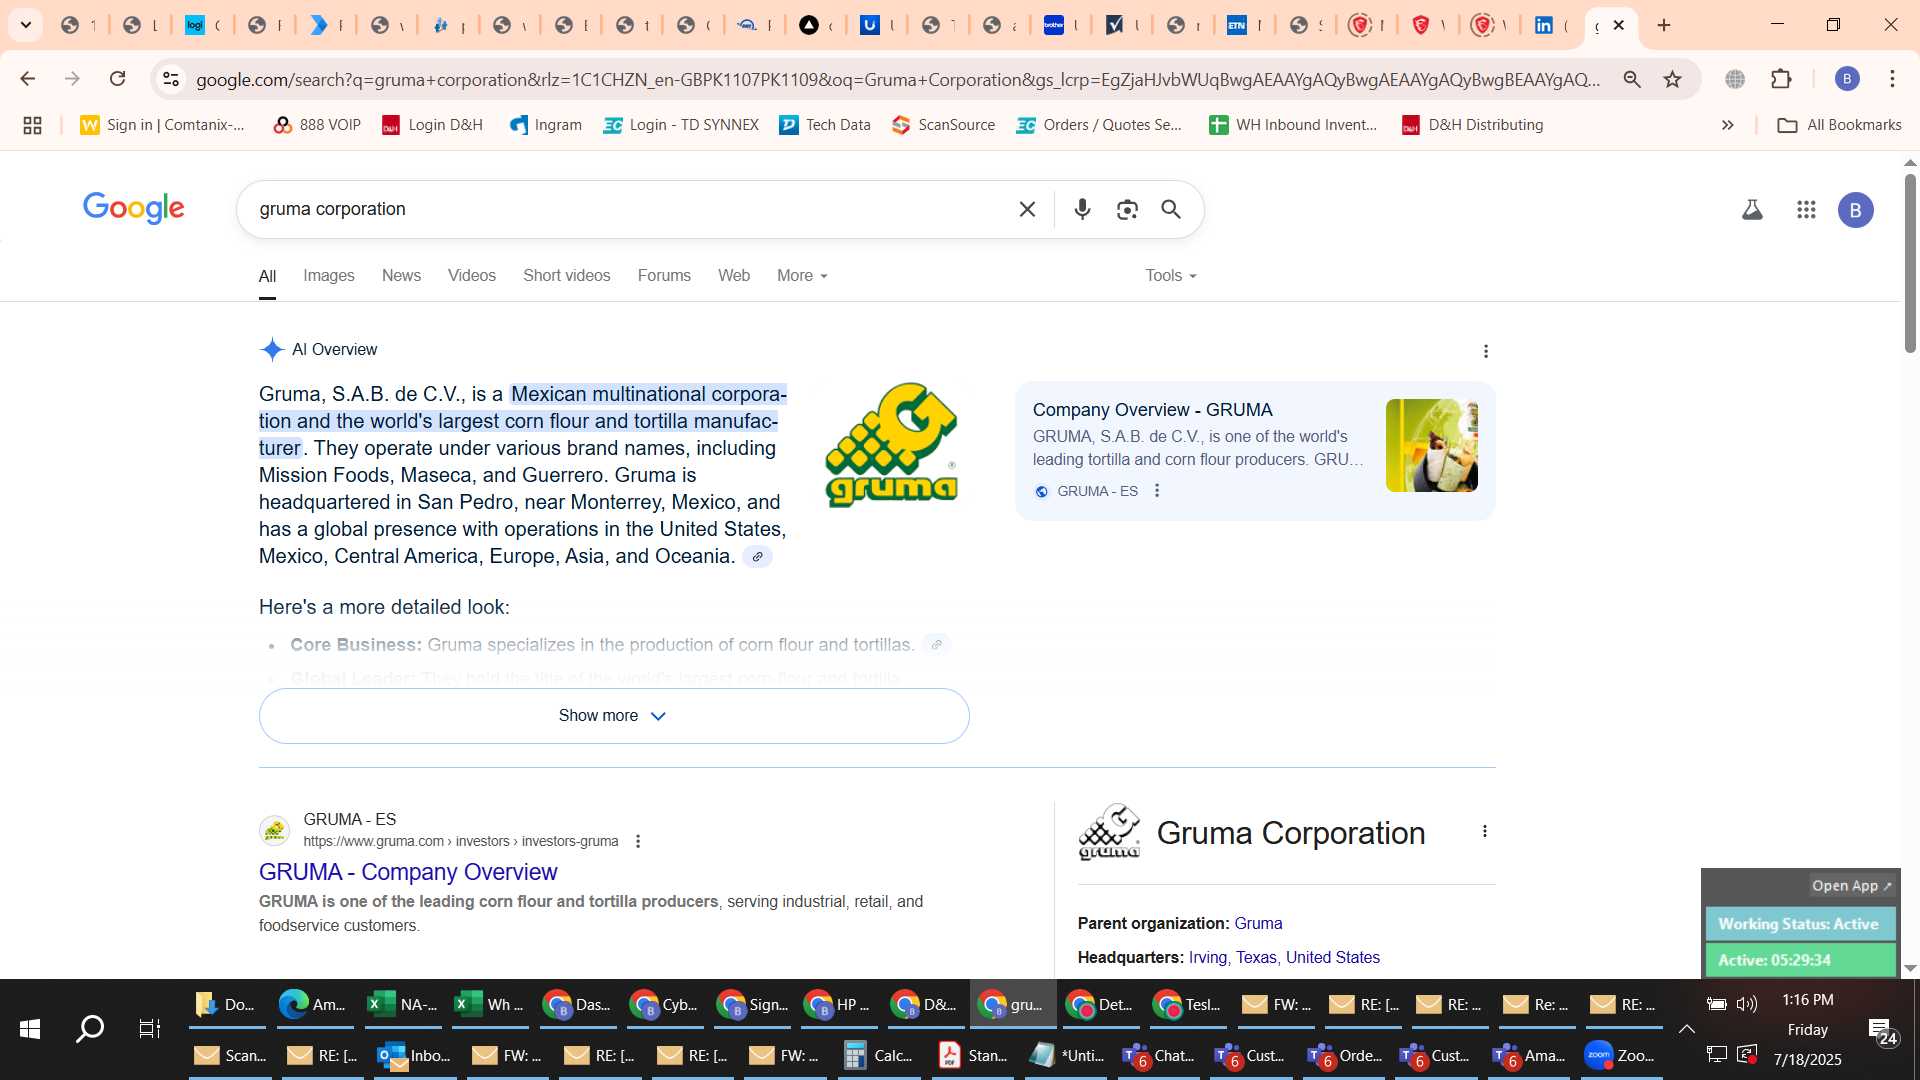Reload the current page
The height and width of the screenshot is (1080, 1920).
[x=118, y=79]
